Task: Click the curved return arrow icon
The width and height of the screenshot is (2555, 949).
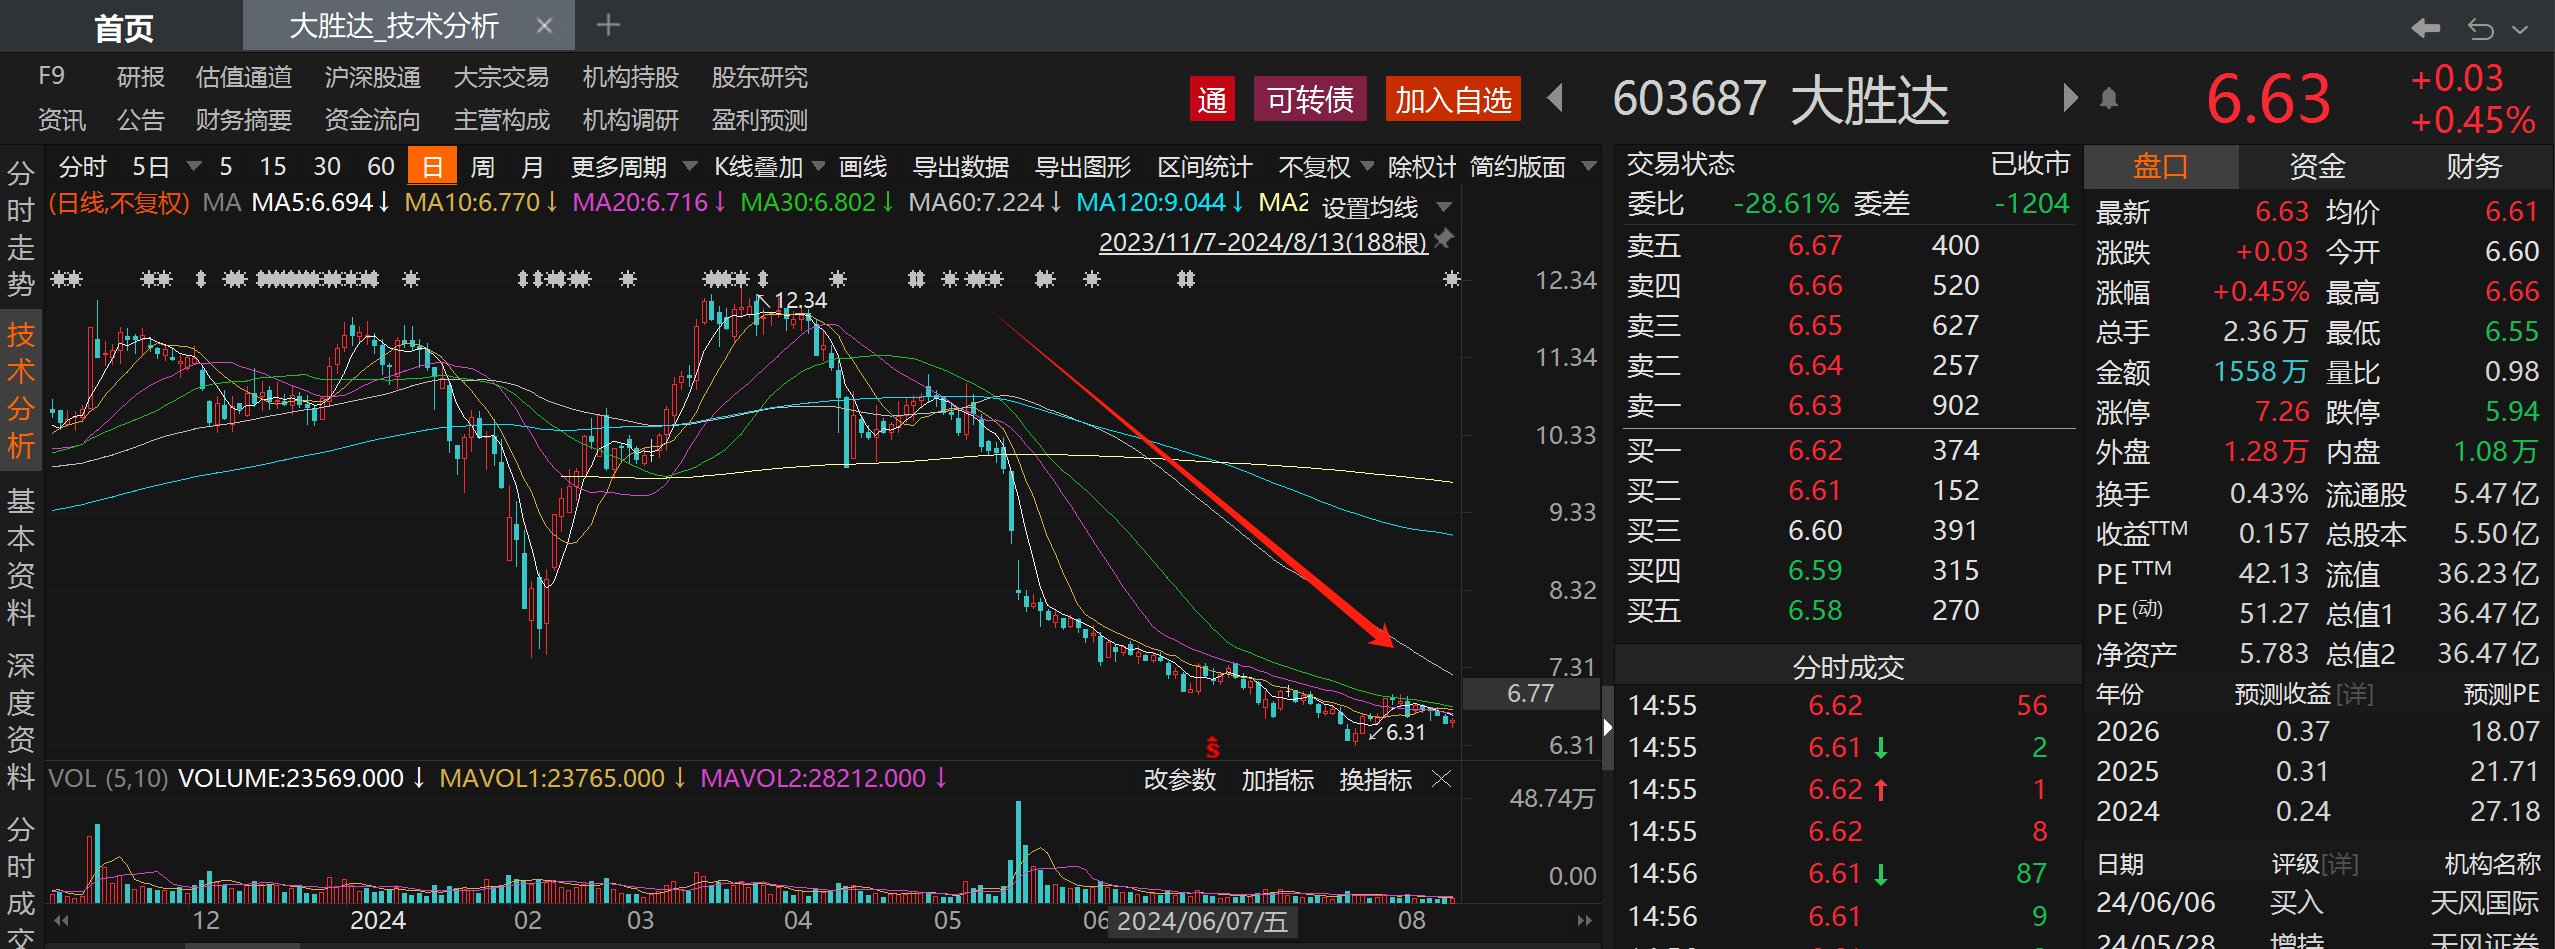Action: 2480,29
